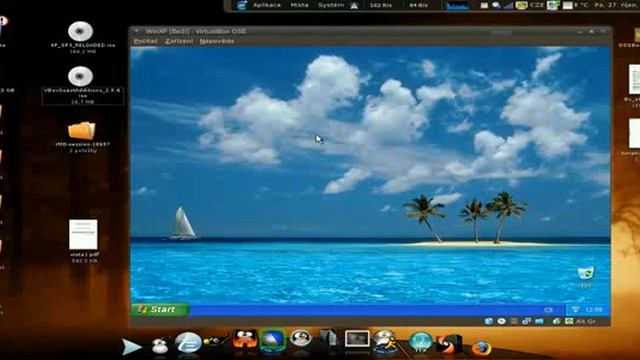This screenshot has width=640, height=360.
Task: Click the Windows XP Start button
Action: [x=160, y=309]
